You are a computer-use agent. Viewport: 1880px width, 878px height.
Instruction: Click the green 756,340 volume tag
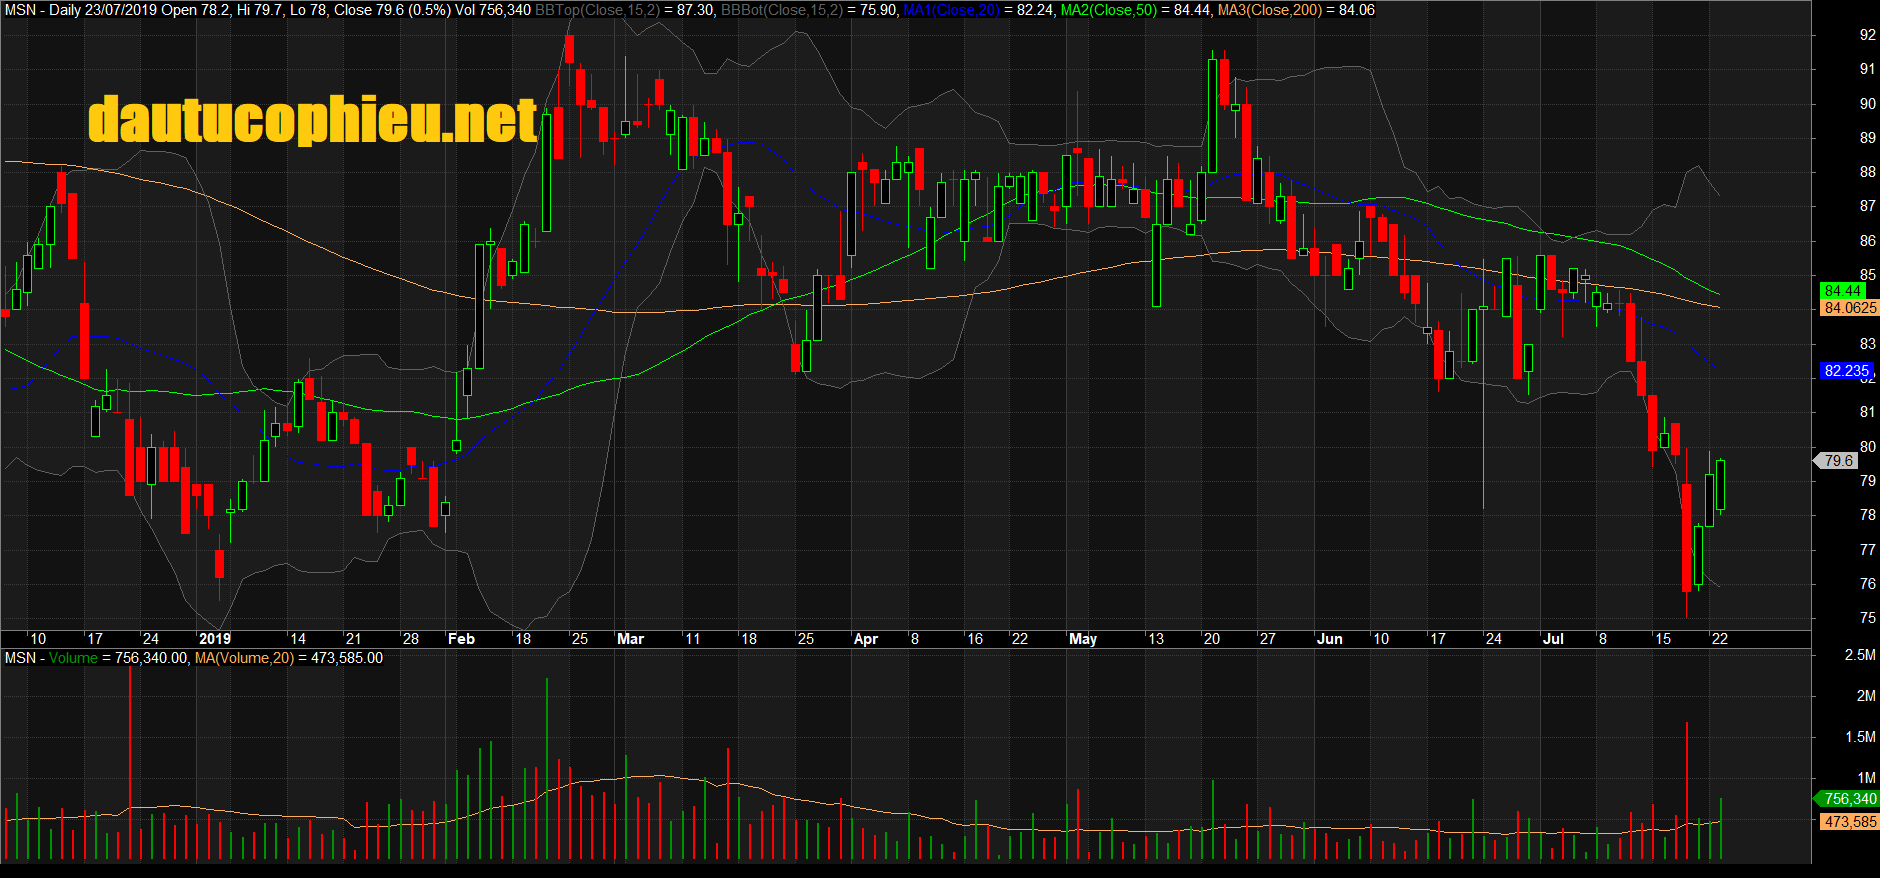click(x=1849, y=799)
